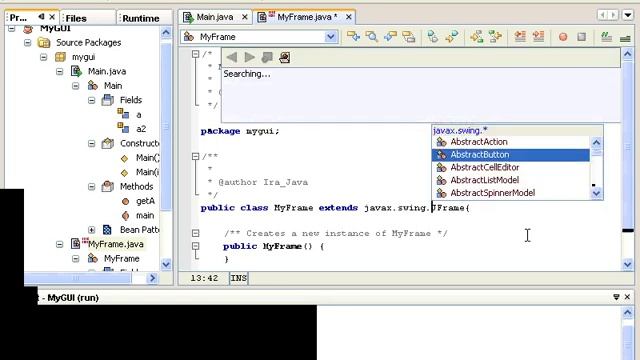Close the MyFrame.java editor tab
Image resolution: width=640 pixels, height=360 pixels.
pyautogui.click(x=349, y=17)
